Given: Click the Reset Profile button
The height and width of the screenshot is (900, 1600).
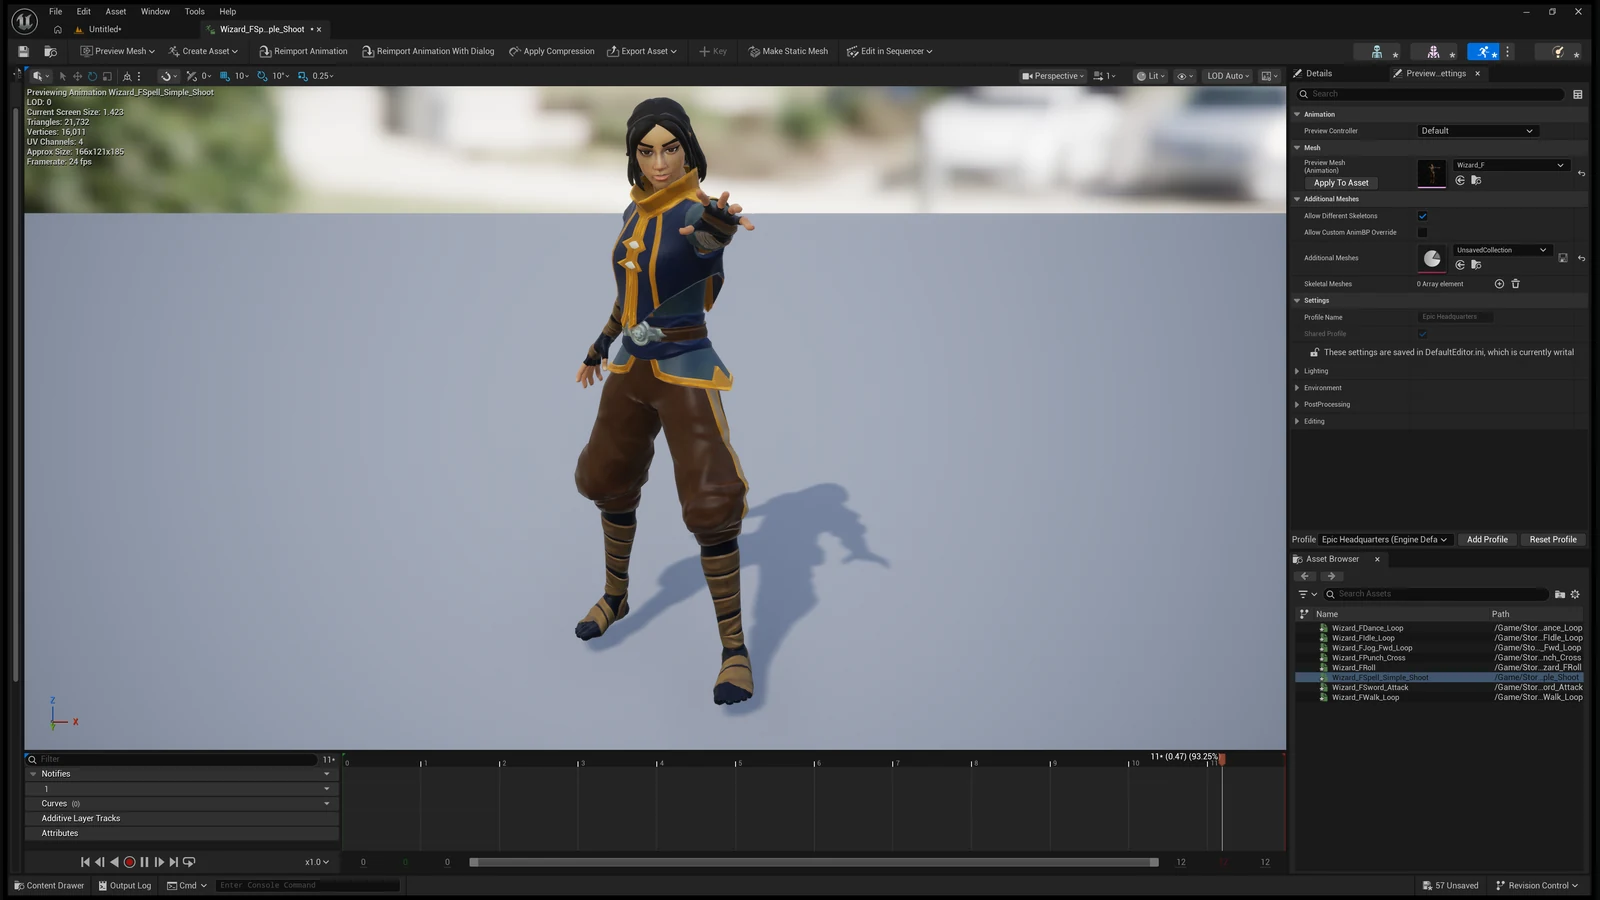Looking at the screenshot, I should pyautogui.click(x=1553, y=540).
